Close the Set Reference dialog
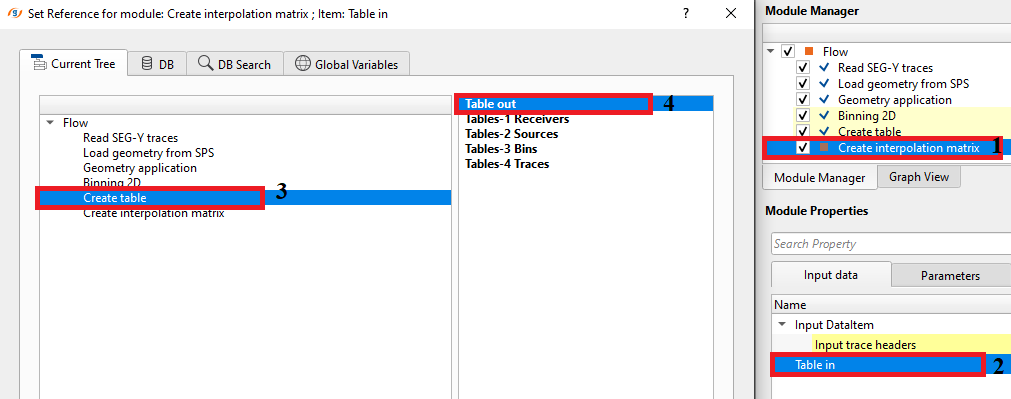This screenshot has height=399, width=1011. point(731,14)
